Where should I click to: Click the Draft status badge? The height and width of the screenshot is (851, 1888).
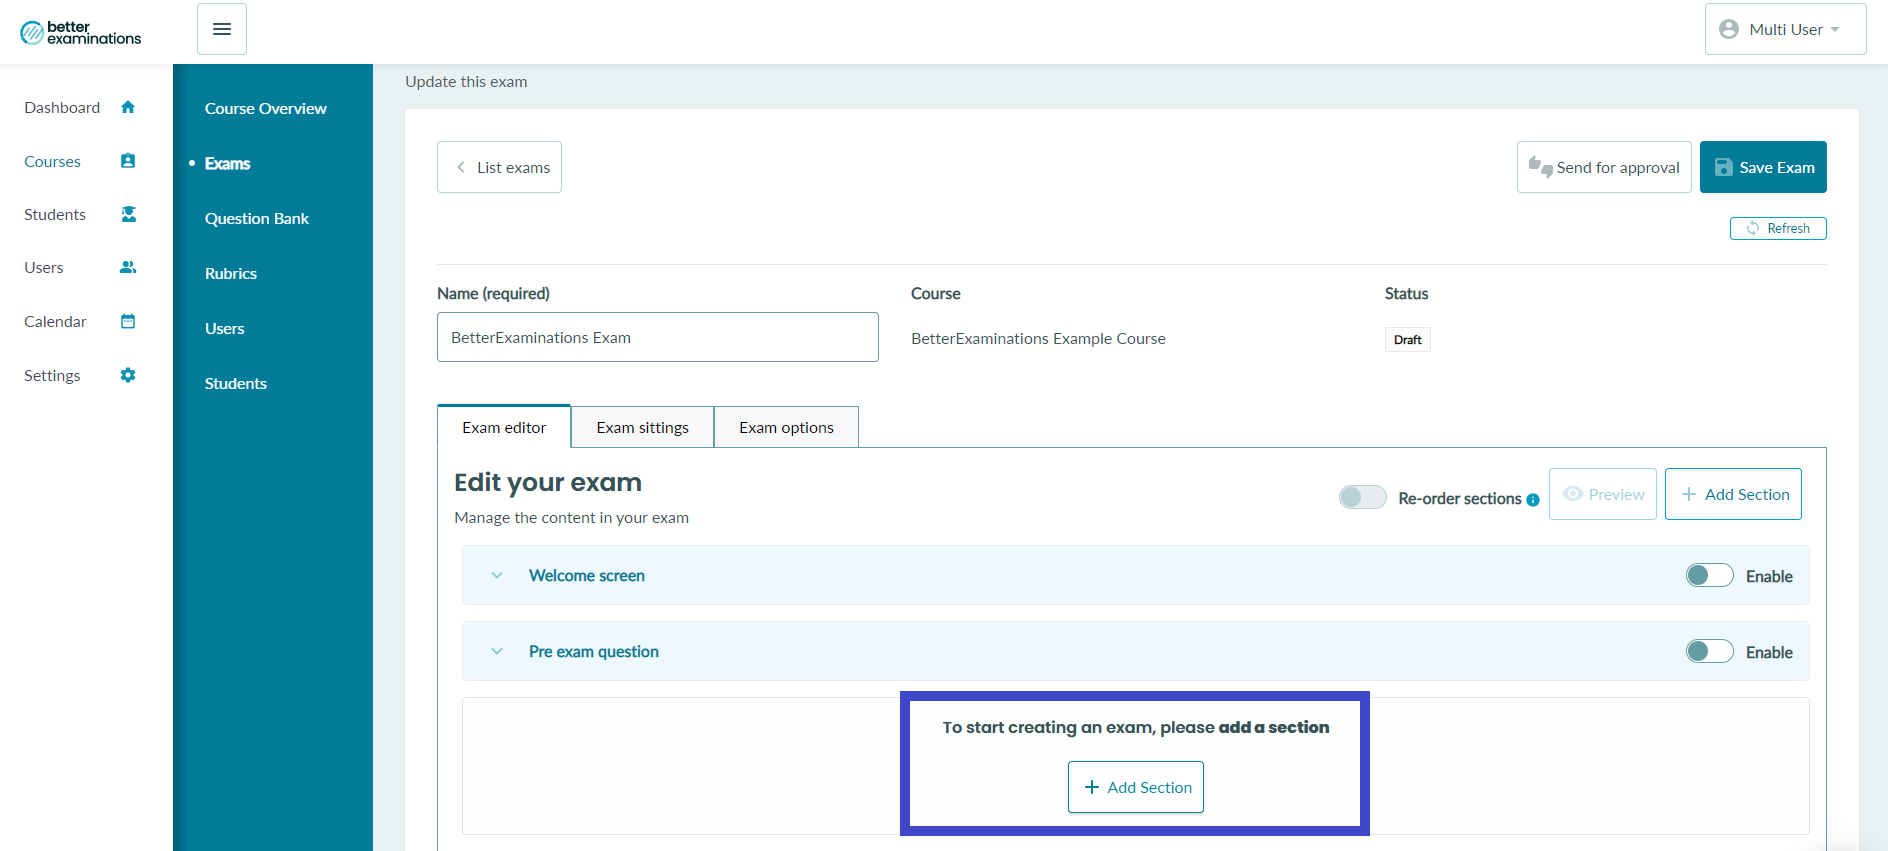pos(1407,340)
